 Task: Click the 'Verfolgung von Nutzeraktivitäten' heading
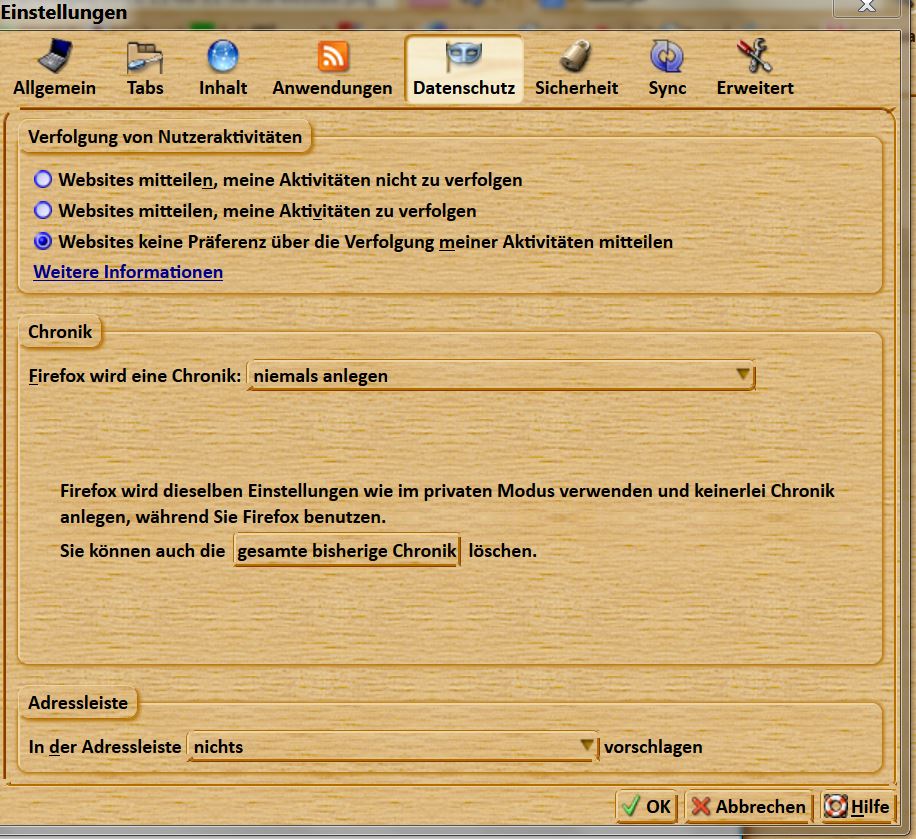coord(165,137)
